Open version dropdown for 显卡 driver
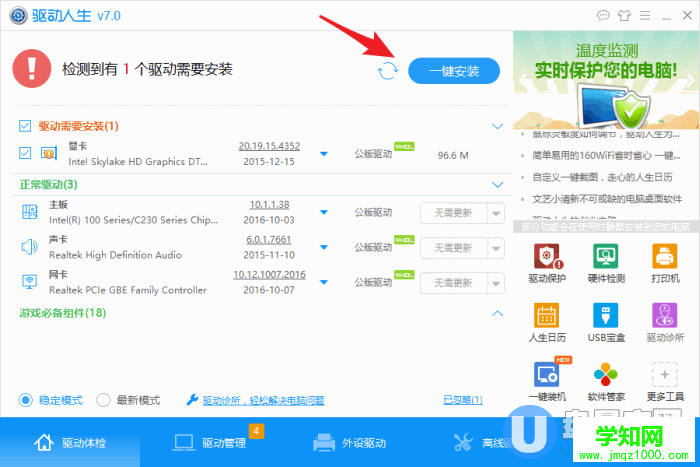The image size is (700, 467). coord(324,154)
